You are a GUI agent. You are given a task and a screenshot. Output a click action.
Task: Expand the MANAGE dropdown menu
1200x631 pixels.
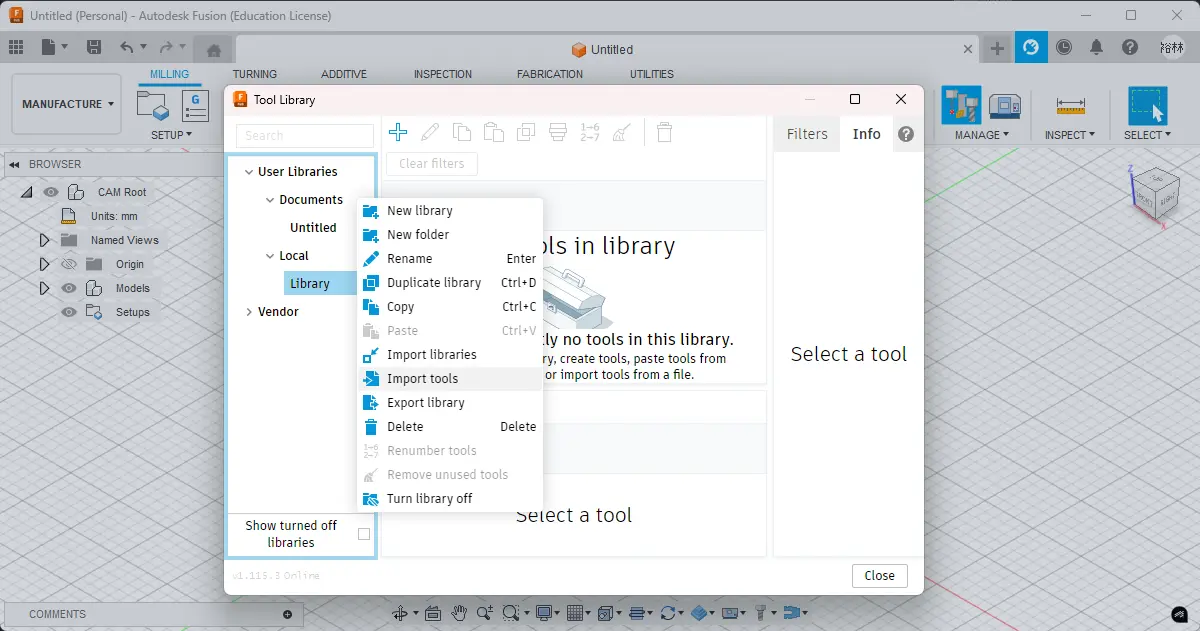tap(982, 135)
